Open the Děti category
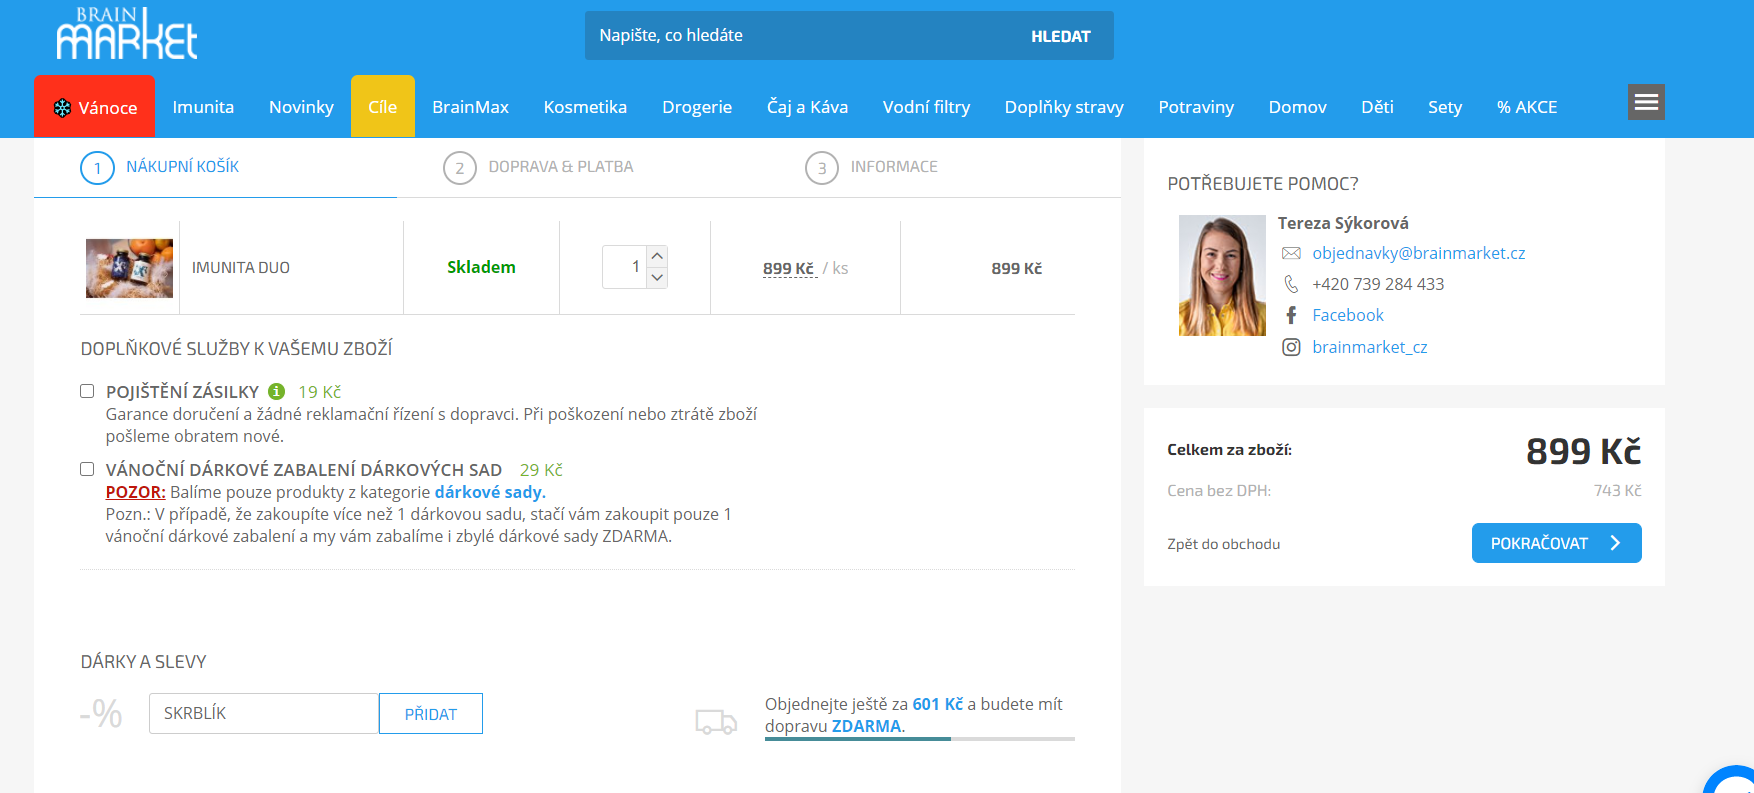Image resolution: width=1754 pixels, height=793 pixels. tap(1377, 107)
